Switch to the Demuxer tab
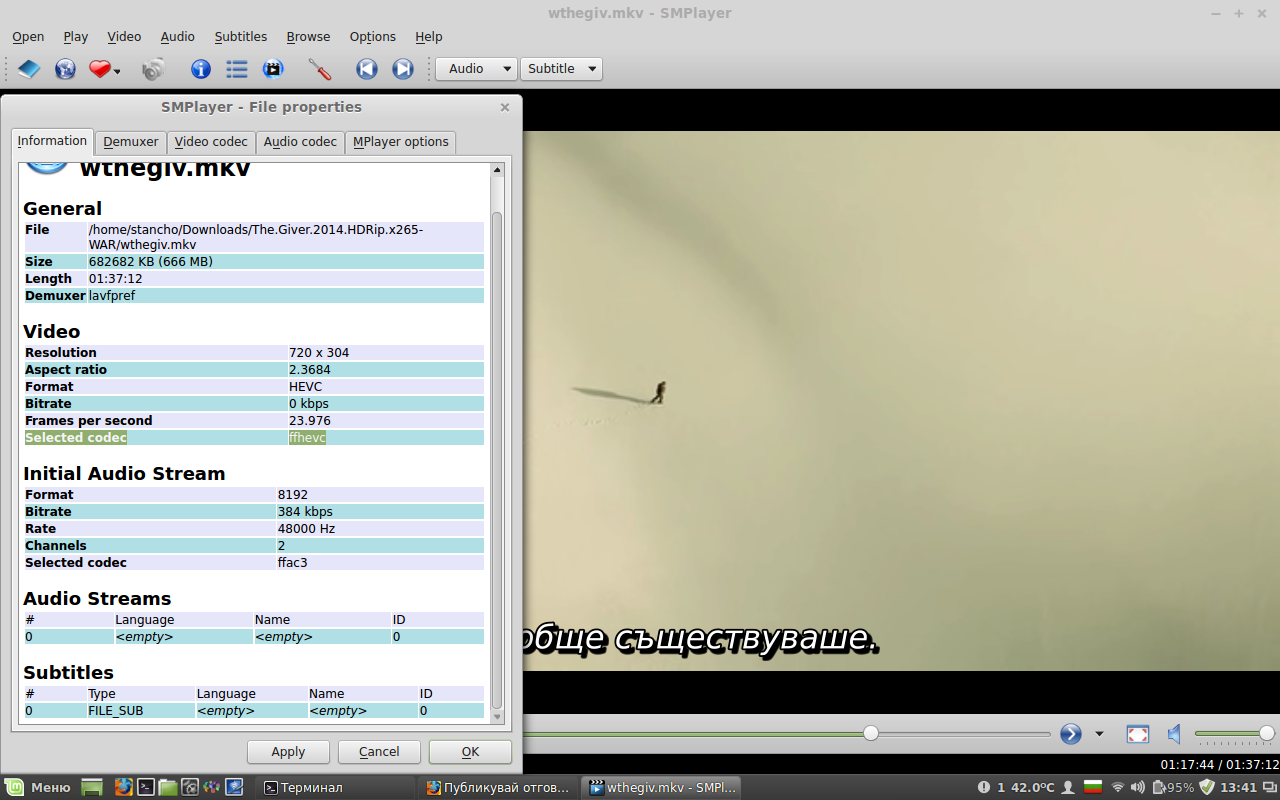Viewport: 1280px width, 800px height. (131, 142)
